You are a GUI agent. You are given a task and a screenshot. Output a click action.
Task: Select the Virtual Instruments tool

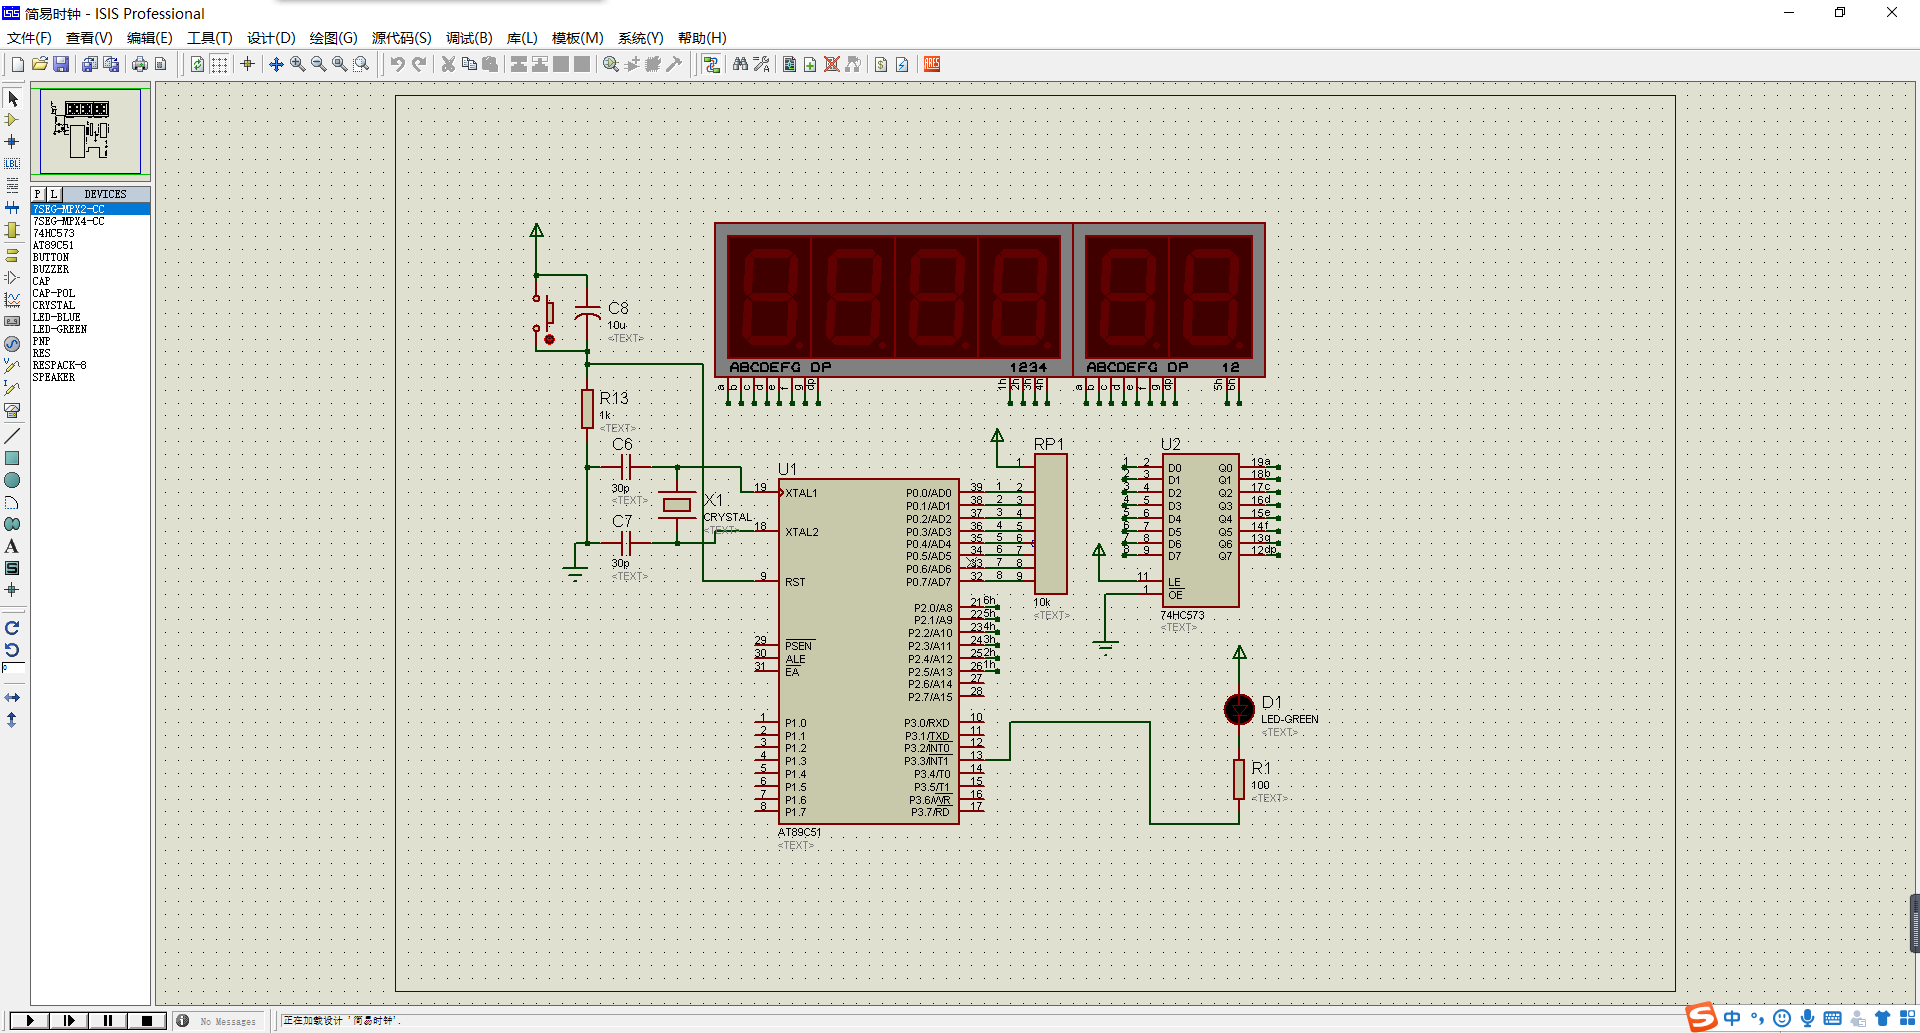click(12, 410)
